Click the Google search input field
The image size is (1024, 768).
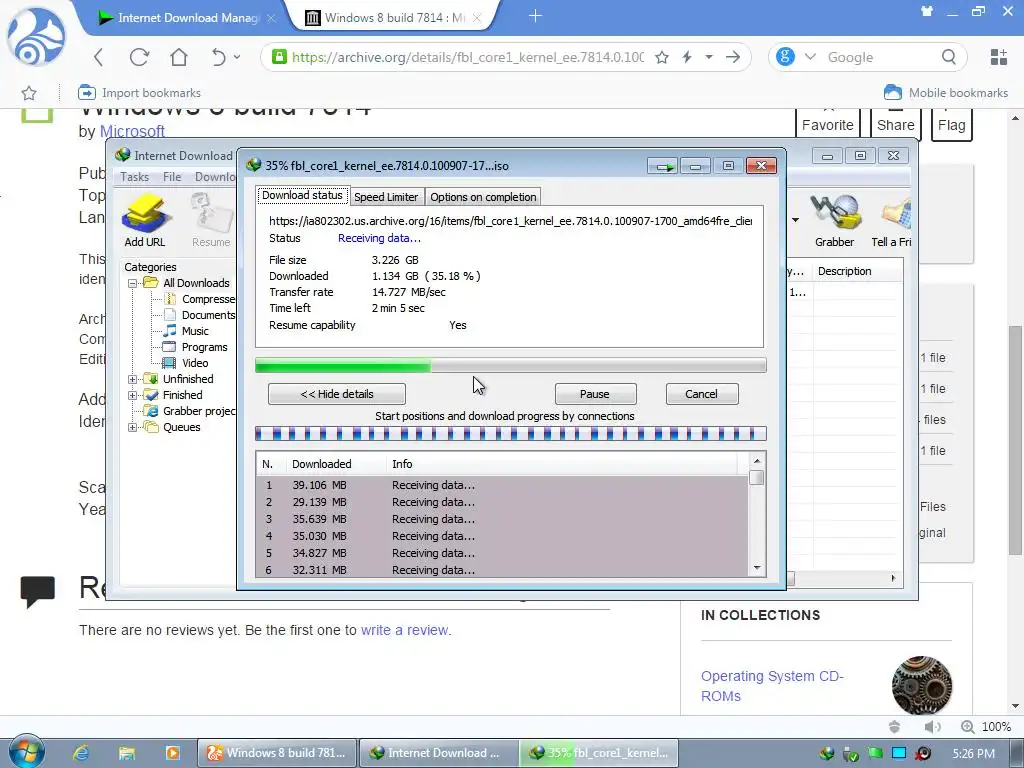(x=879, y=57)
